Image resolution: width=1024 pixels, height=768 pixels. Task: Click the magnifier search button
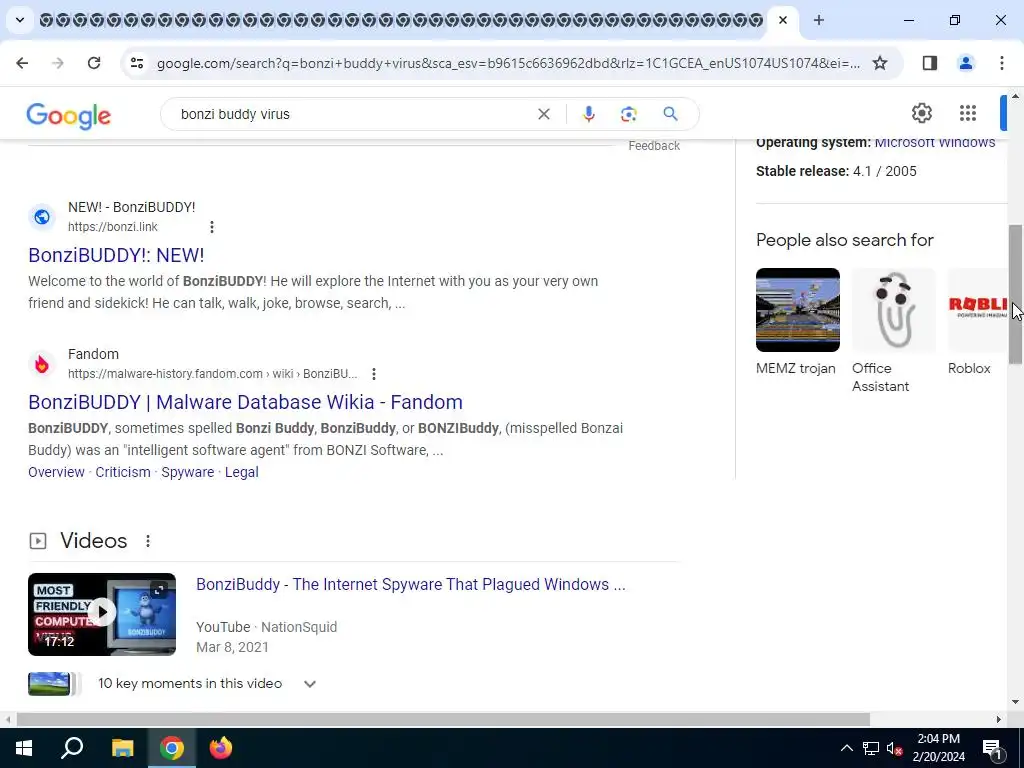tap(670, 114)
